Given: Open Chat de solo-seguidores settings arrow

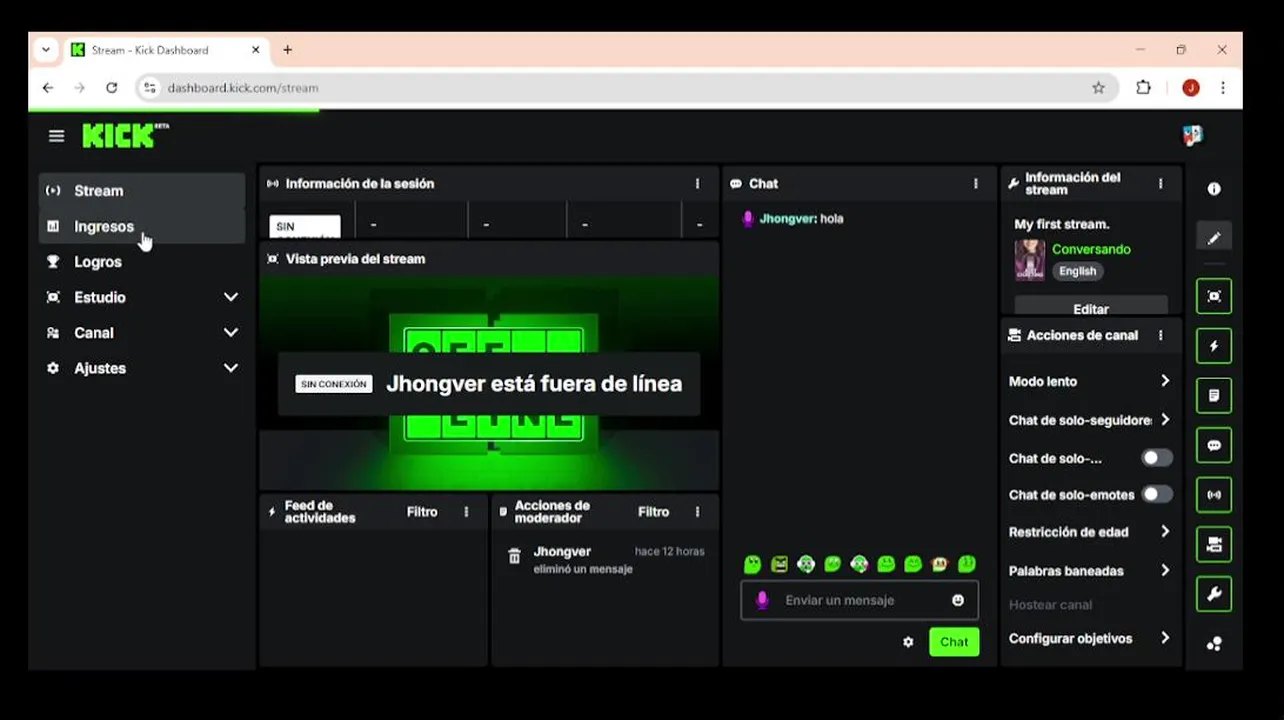Looking at the screenshot, I should click(1165, 420).
